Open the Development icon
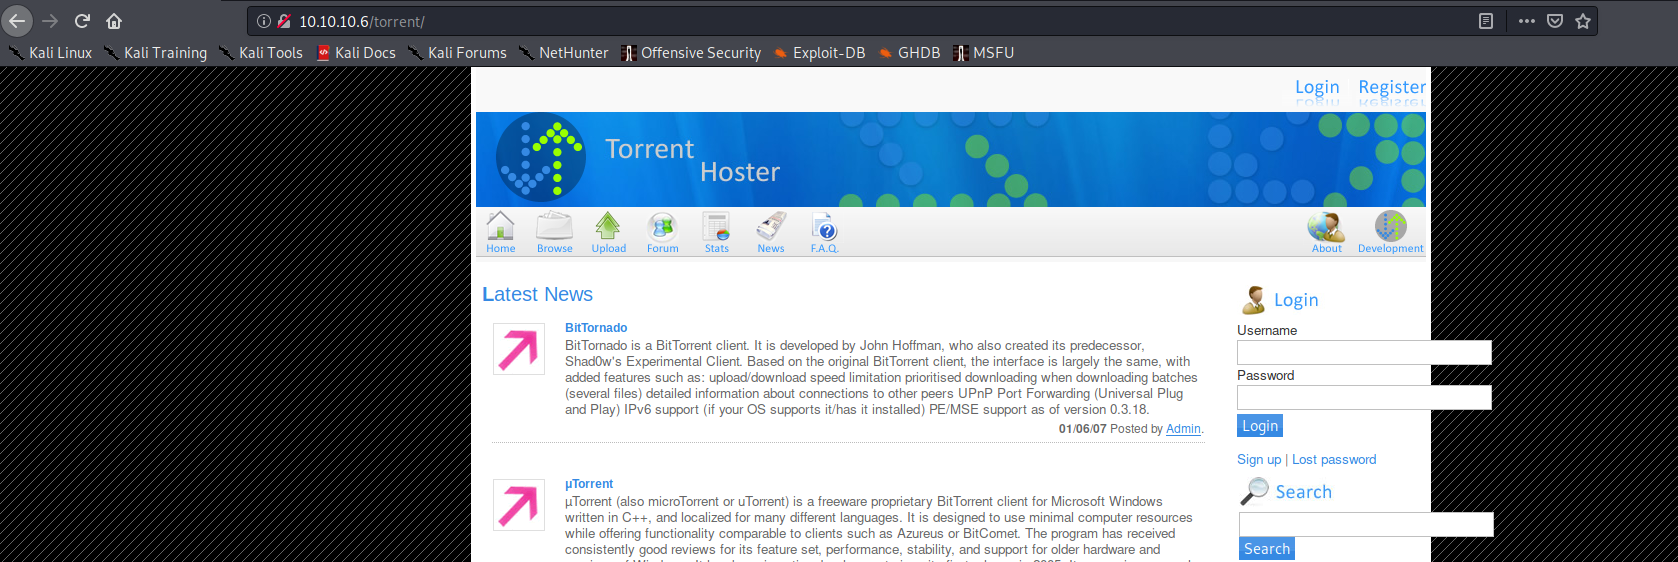 (1390, 231)
